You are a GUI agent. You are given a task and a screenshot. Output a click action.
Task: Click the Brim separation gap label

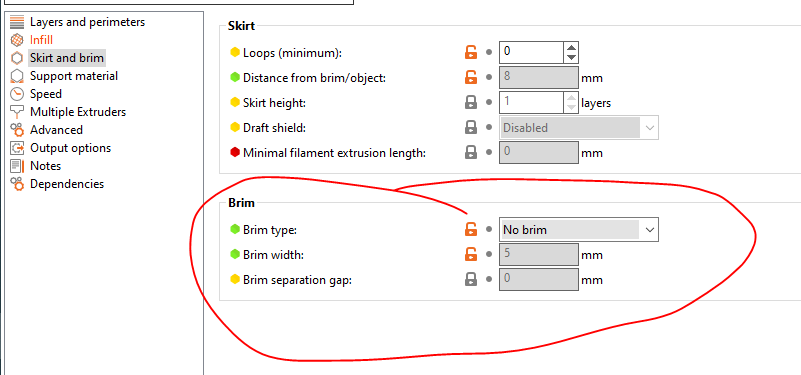298,280
